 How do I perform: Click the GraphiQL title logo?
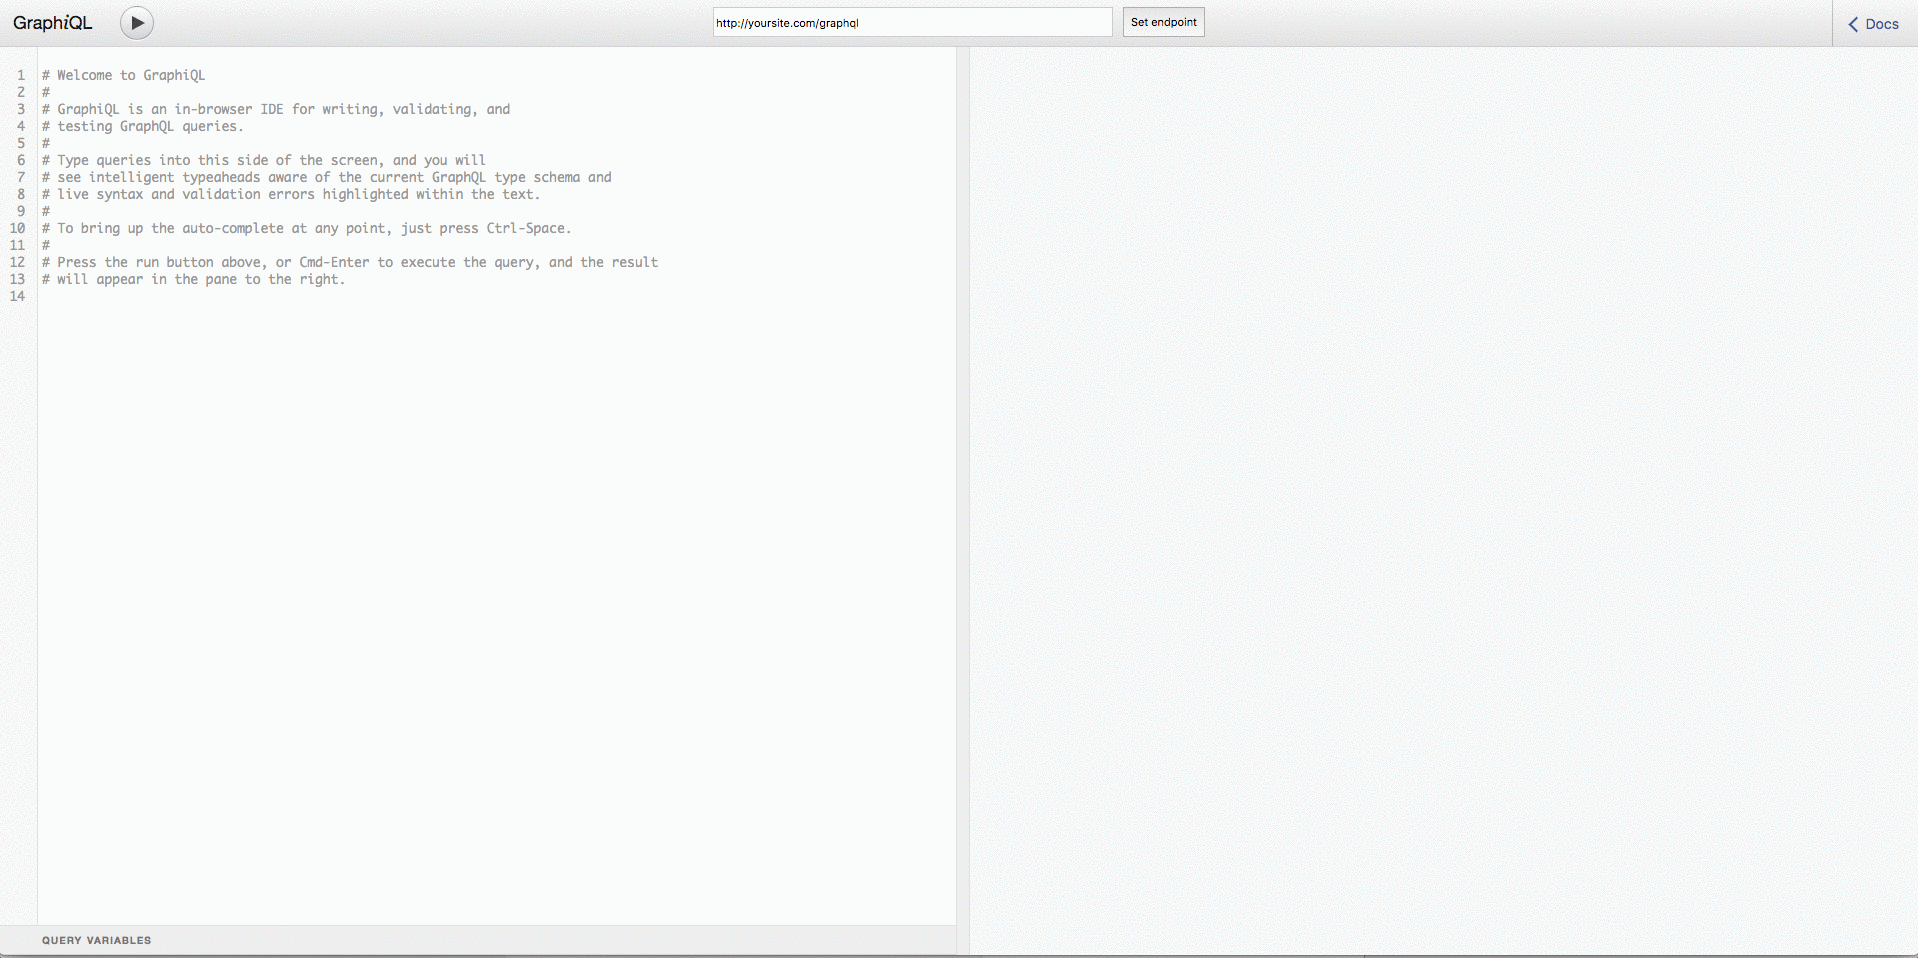point(53,23)
